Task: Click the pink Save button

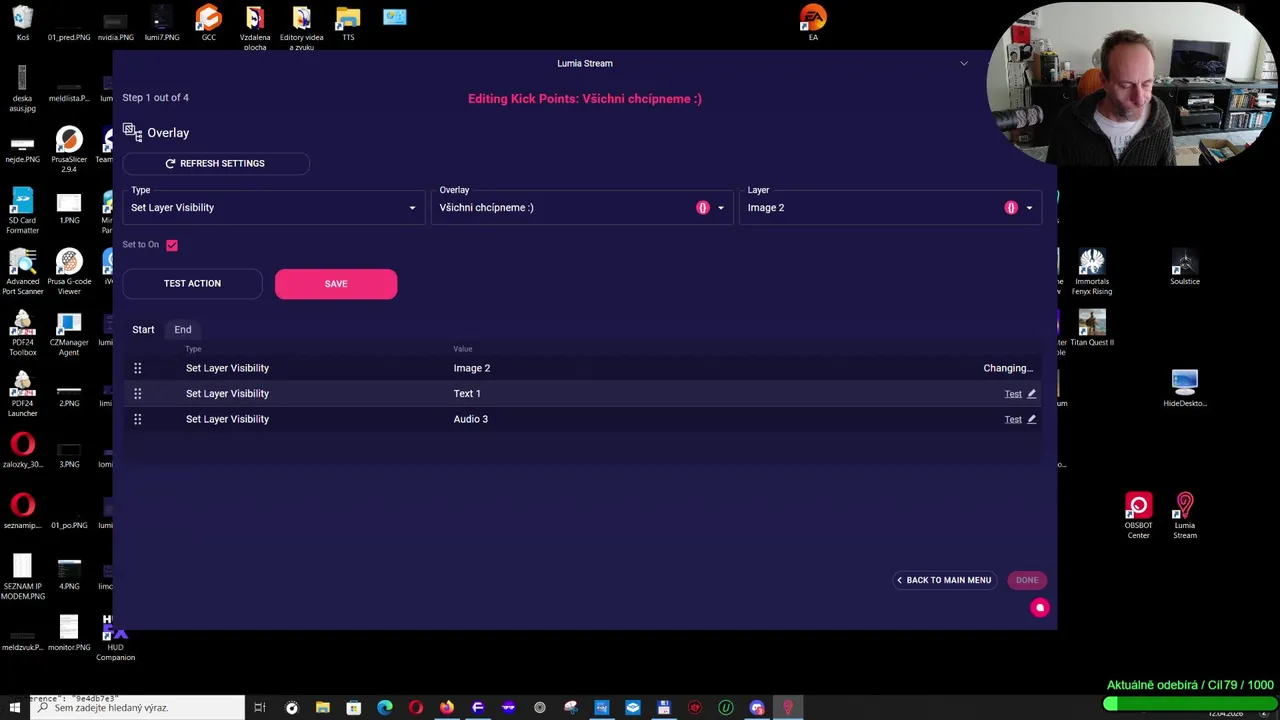Action: tap(336, 284)
